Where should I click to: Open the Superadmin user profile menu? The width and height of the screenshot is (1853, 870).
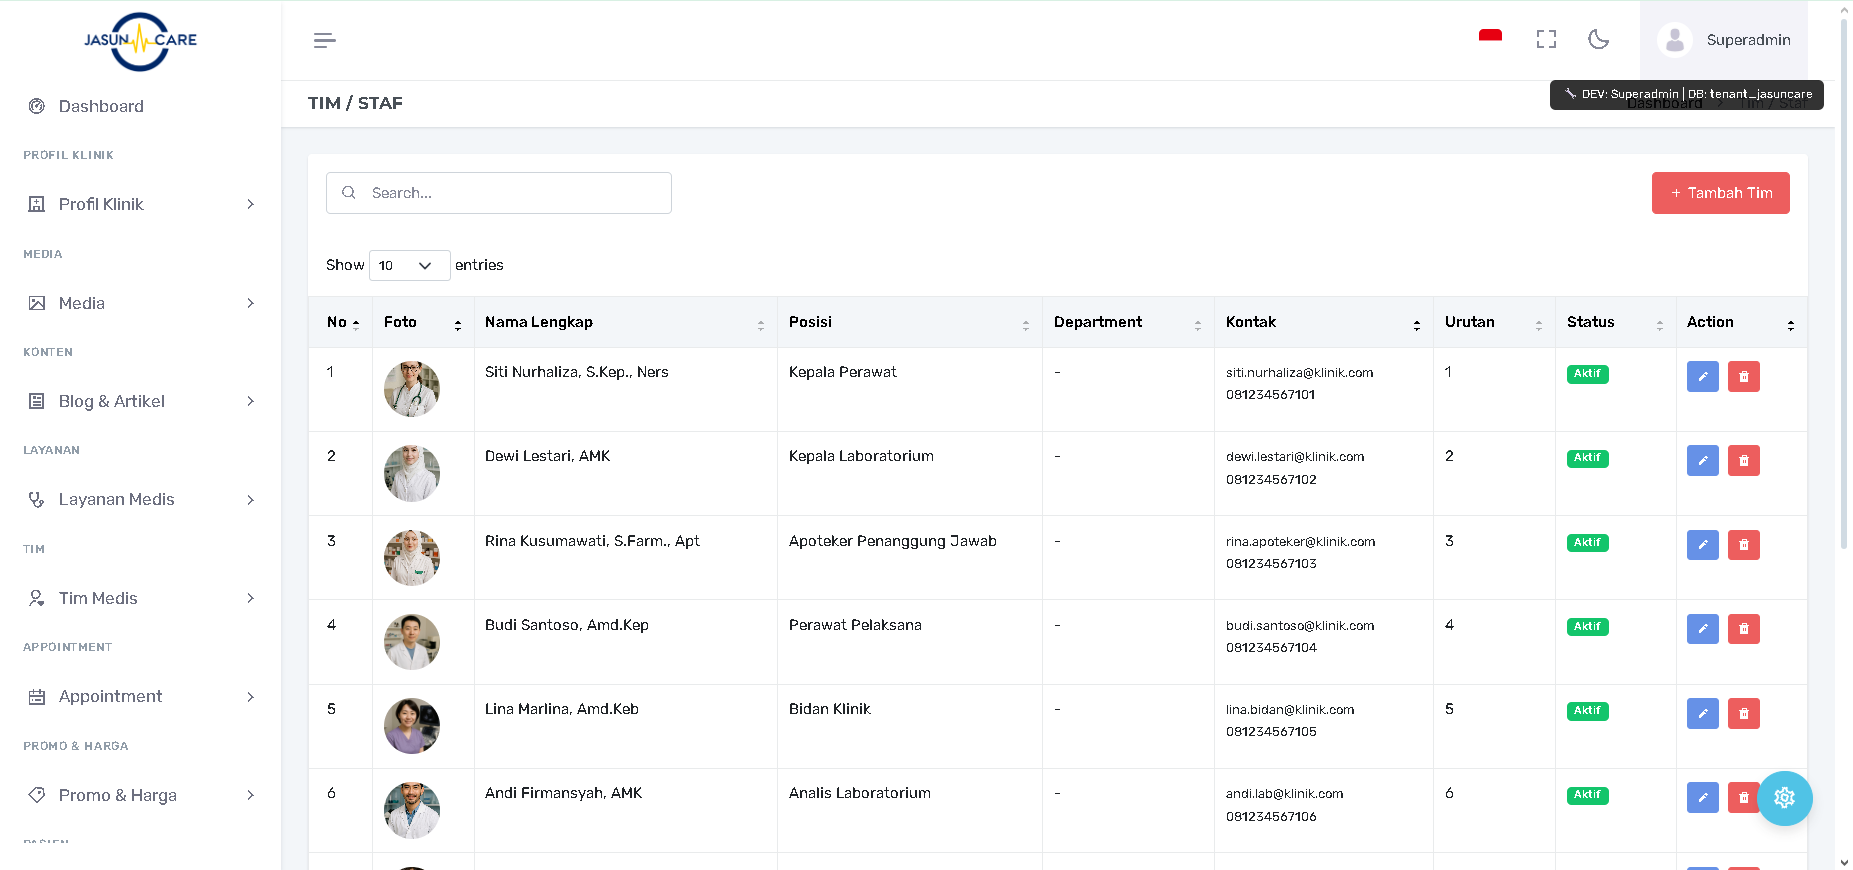coord(1724,40)
